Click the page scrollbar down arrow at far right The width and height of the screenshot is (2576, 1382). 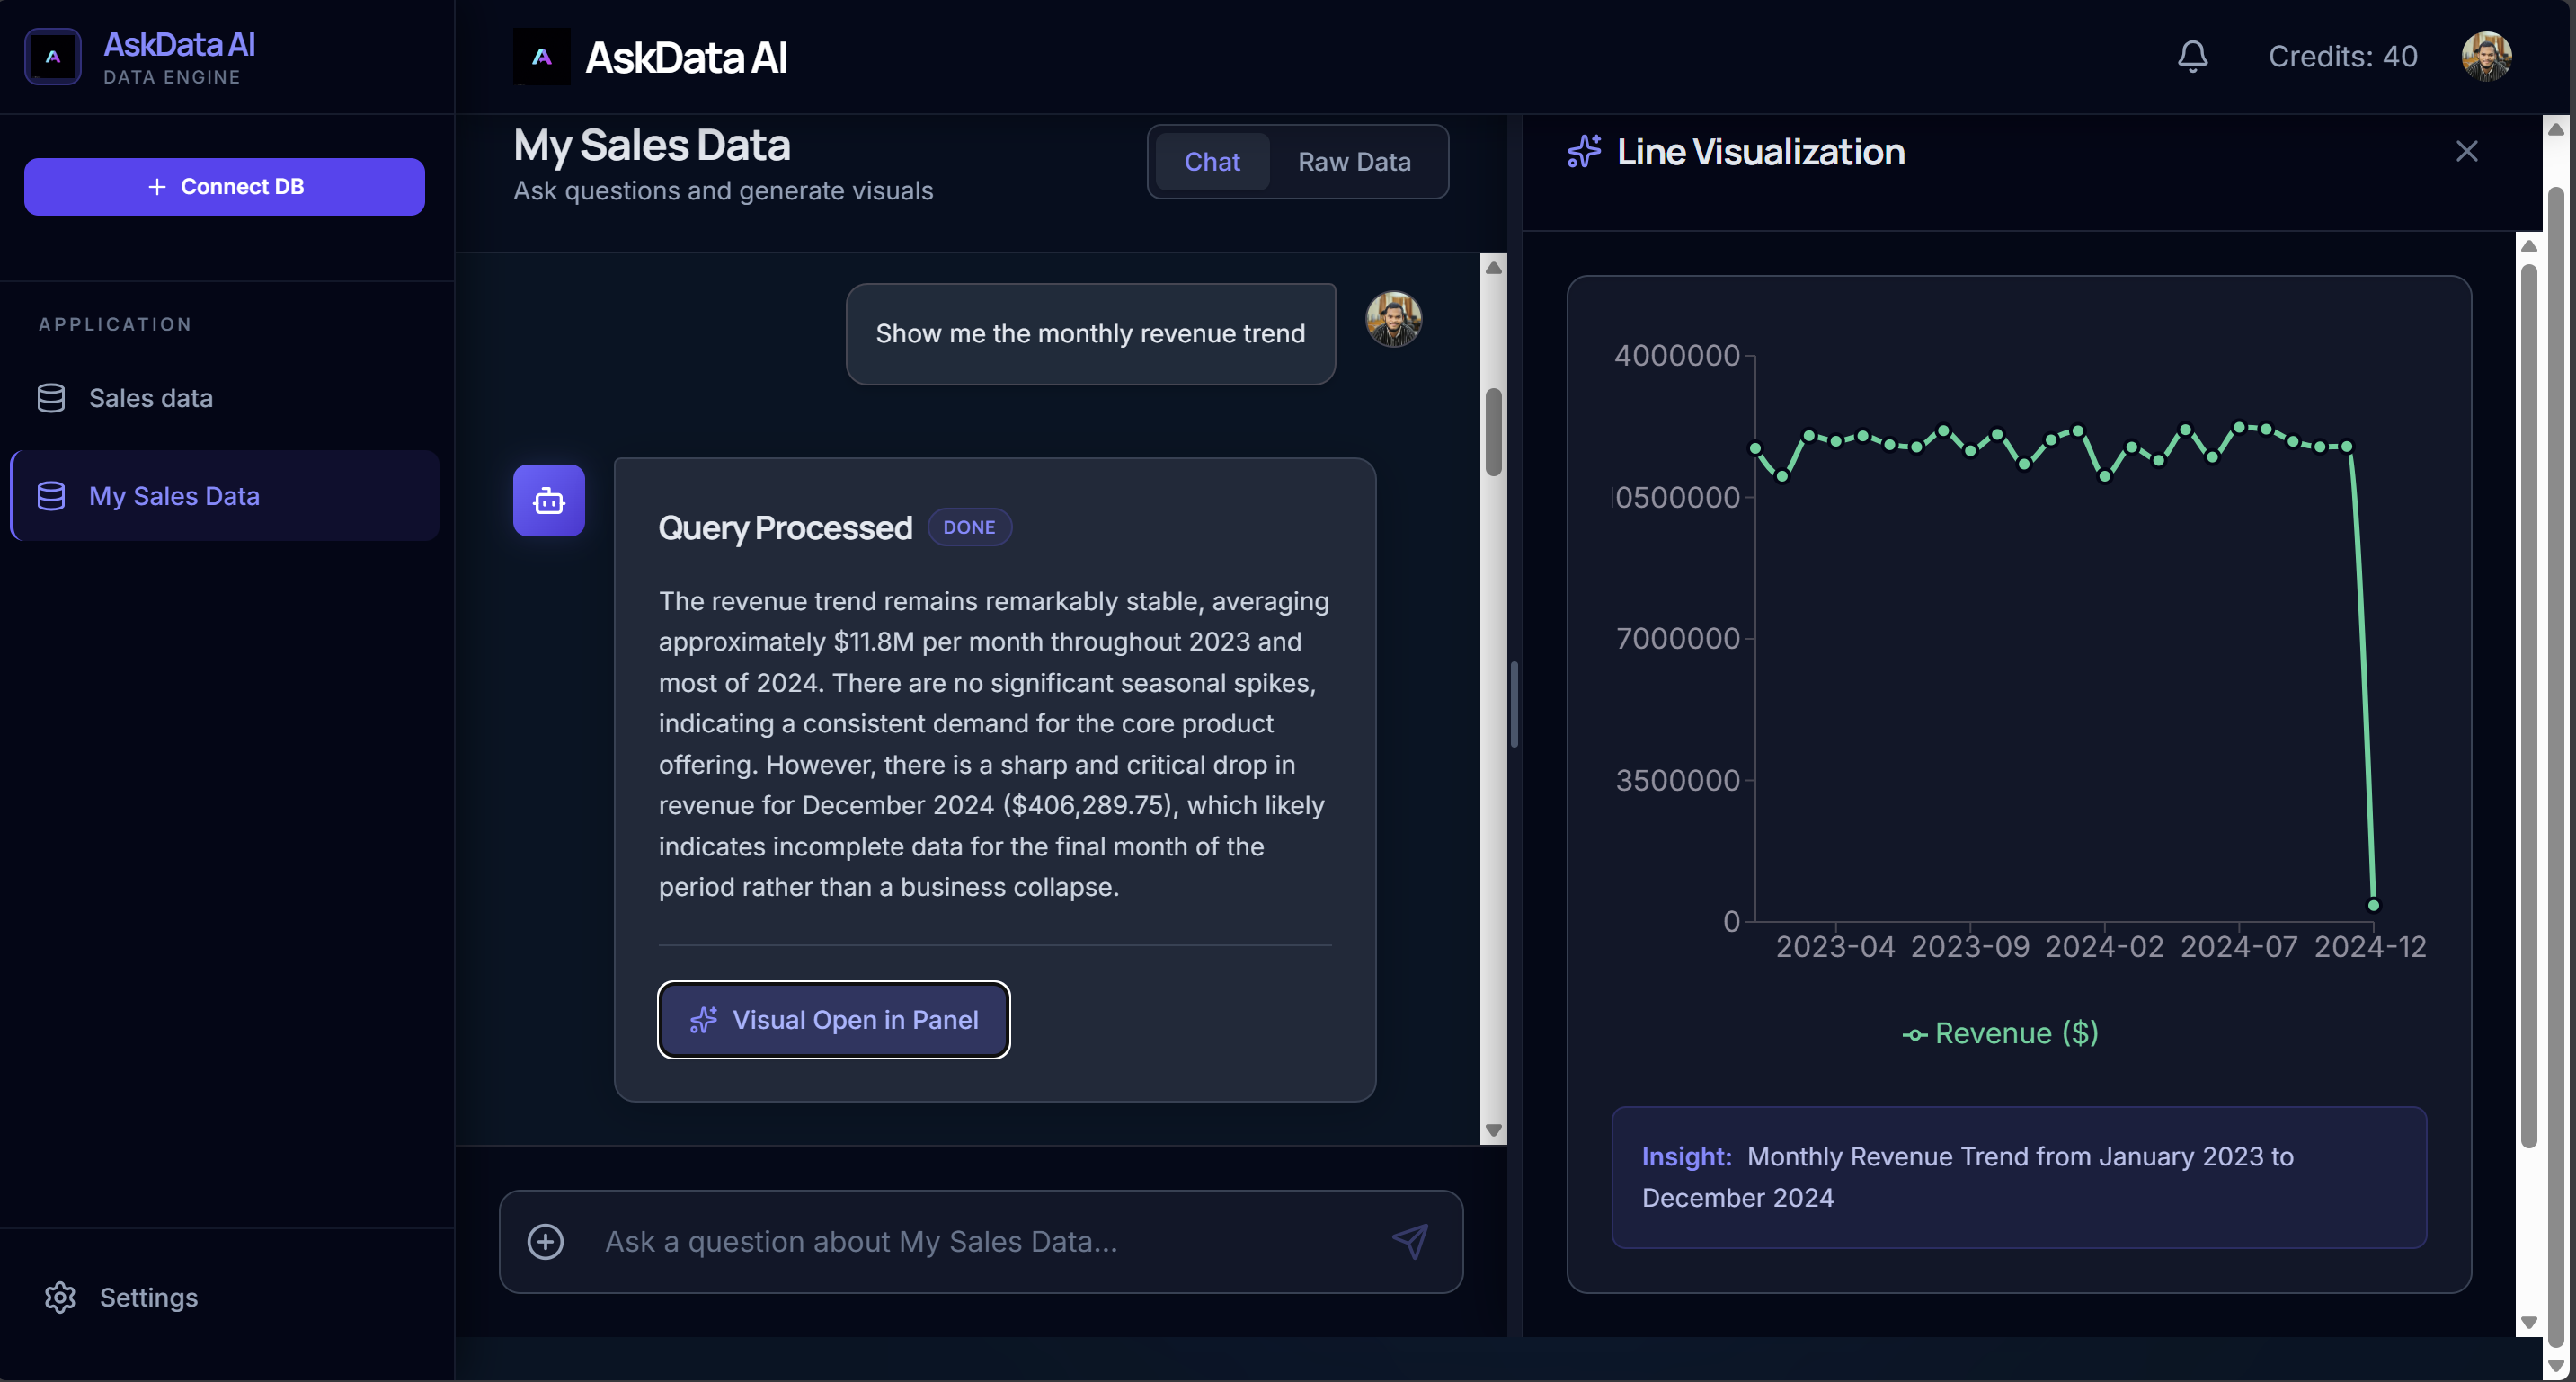pyautogui.click(x=2555, y=1364)
